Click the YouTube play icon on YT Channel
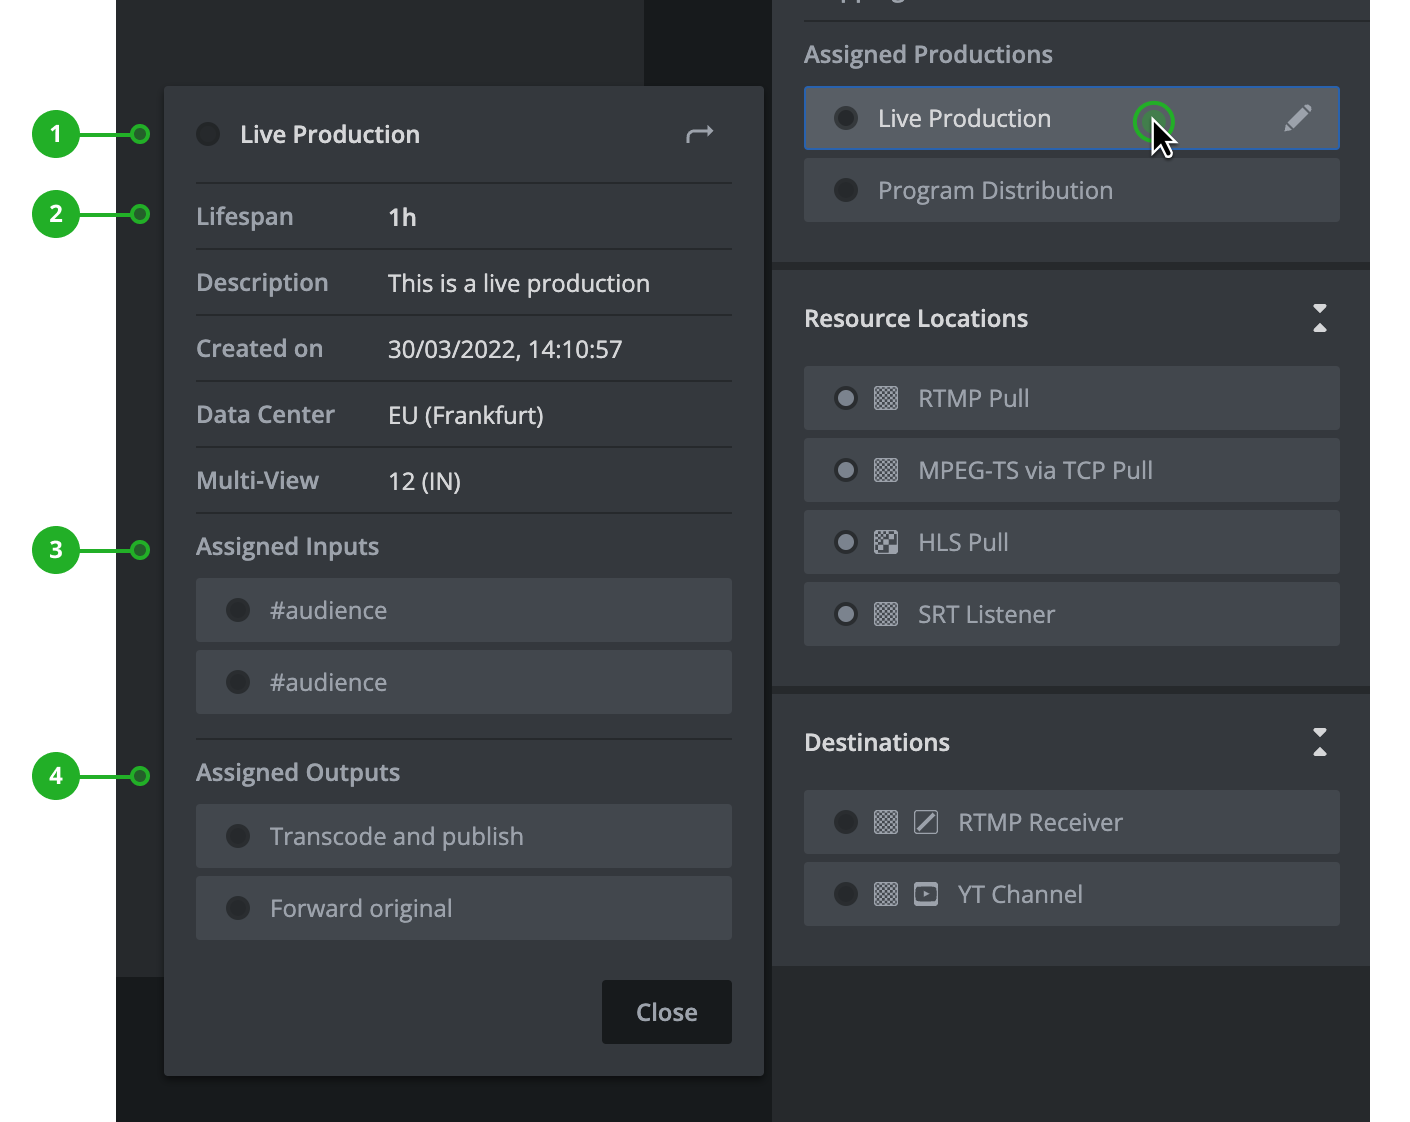1410x1122 pixels. 926,895
